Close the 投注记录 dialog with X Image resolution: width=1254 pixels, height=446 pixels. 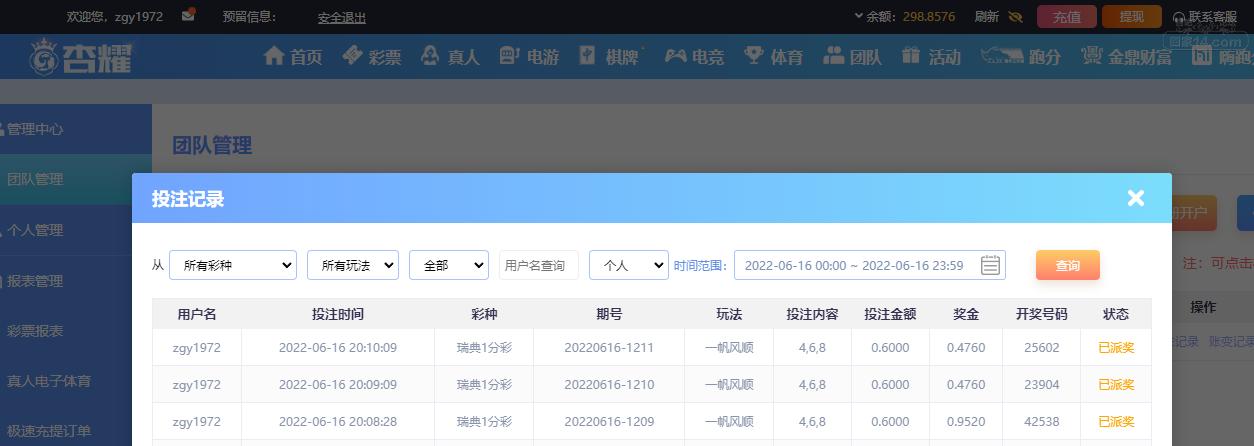tap(1136, 198)
